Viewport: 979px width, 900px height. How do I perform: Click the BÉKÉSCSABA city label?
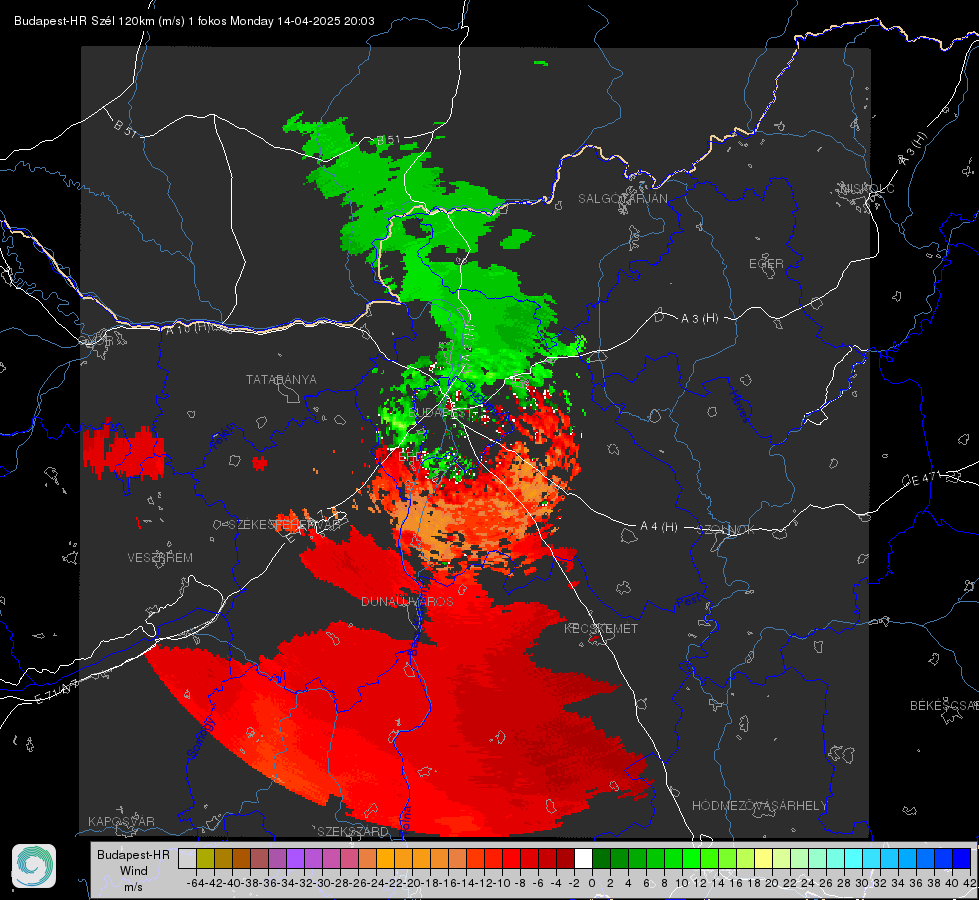pyautogui.click(x=944, y=705)
